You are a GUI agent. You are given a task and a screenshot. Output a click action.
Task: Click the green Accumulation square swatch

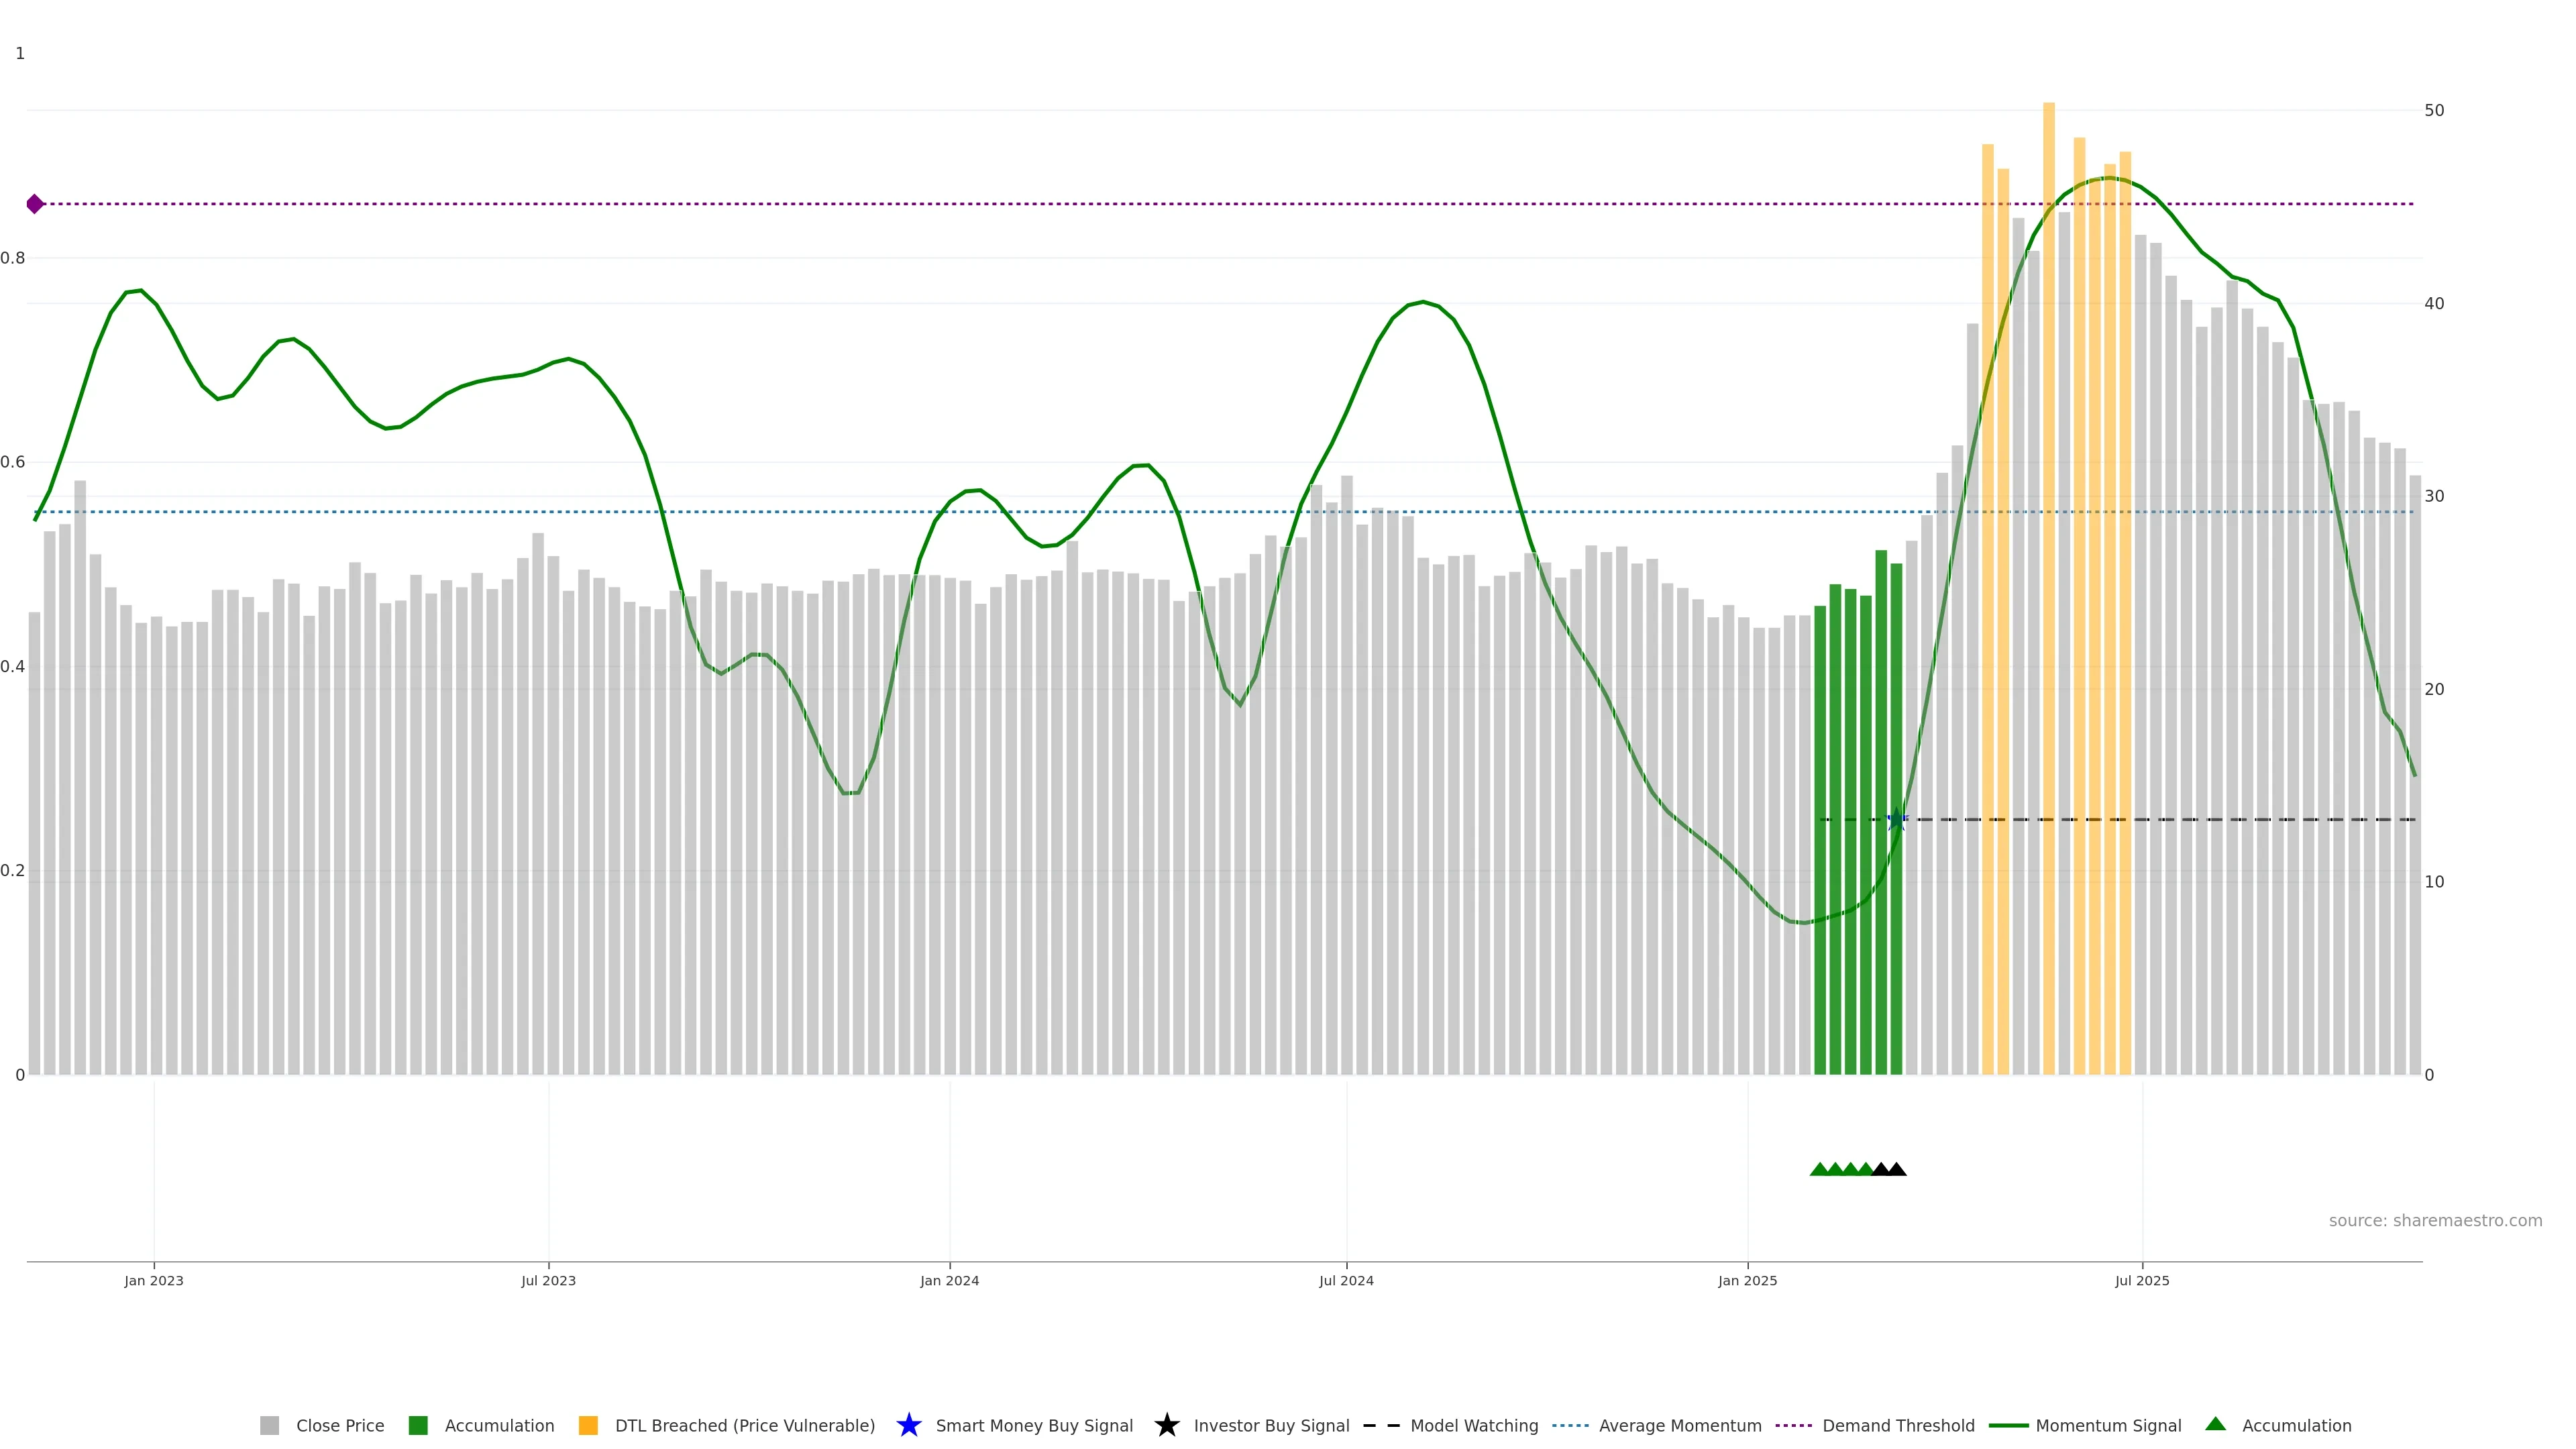click(418, 1425)
